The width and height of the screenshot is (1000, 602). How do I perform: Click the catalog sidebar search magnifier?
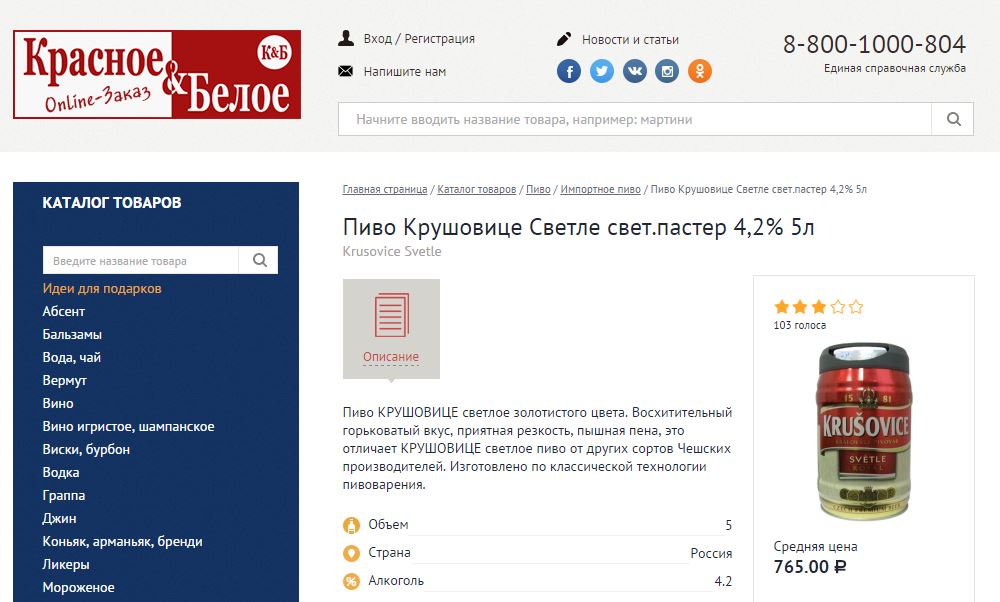pos(259,260)
